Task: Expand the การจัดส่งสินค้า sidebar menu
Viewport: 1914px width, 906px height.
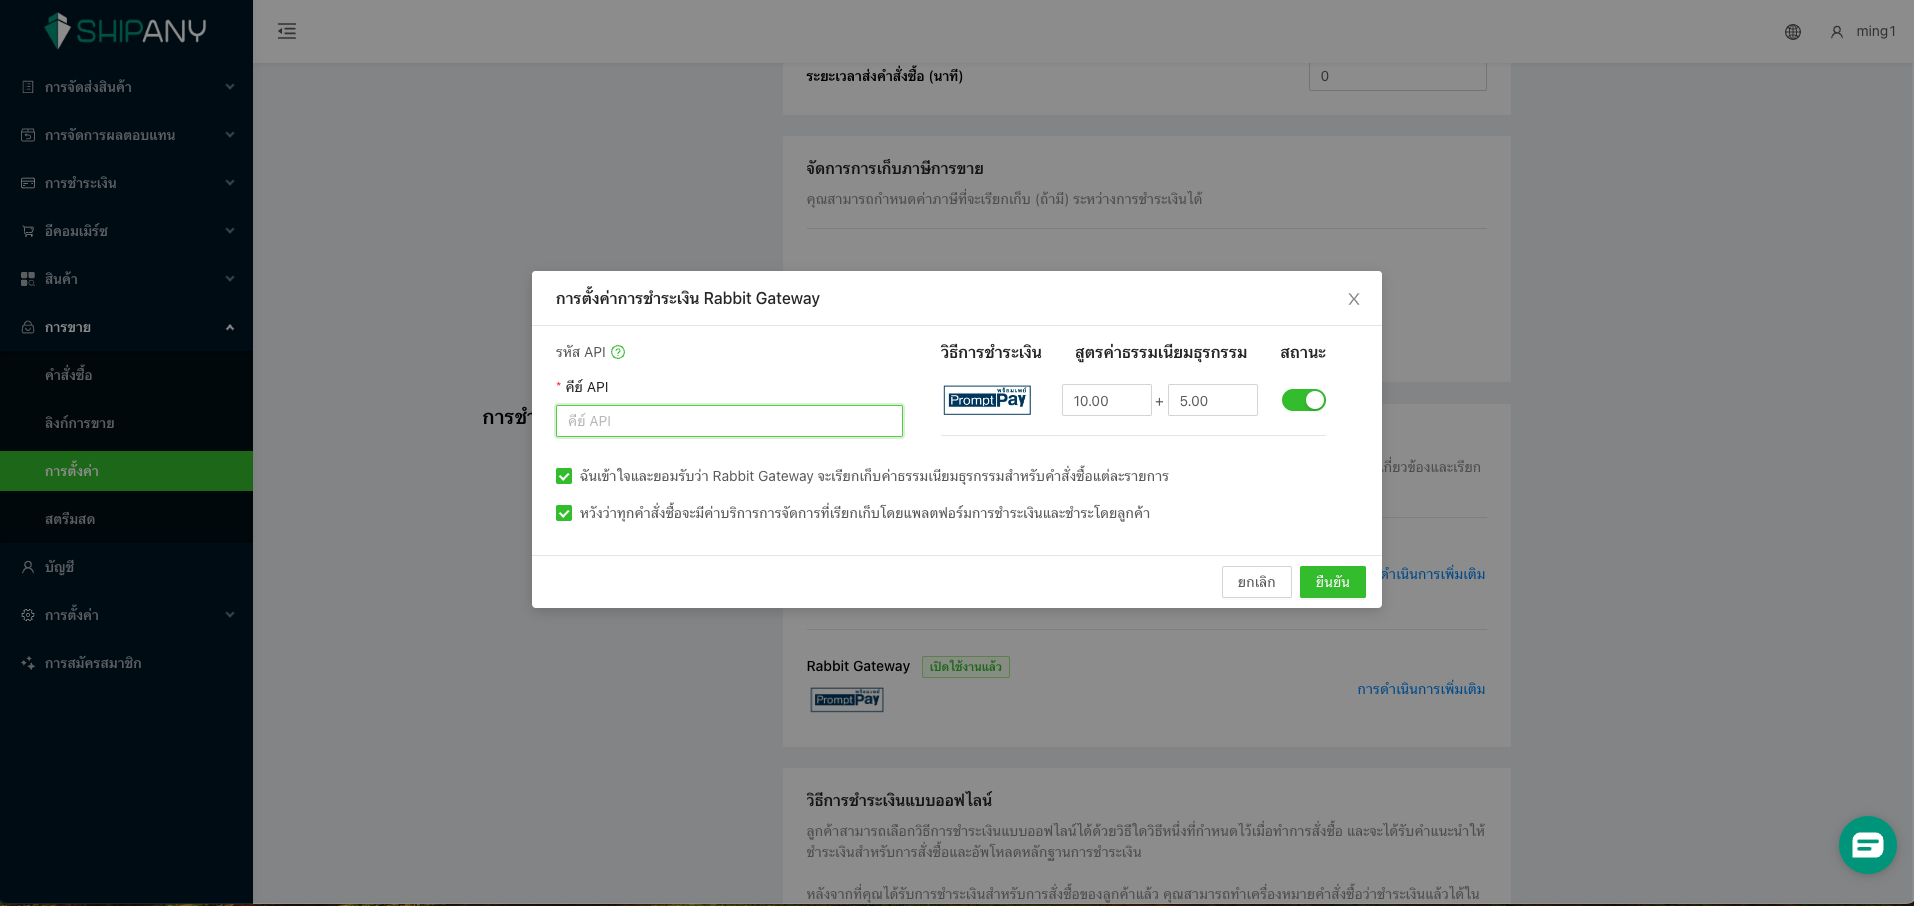Action: tap(126, 87)
